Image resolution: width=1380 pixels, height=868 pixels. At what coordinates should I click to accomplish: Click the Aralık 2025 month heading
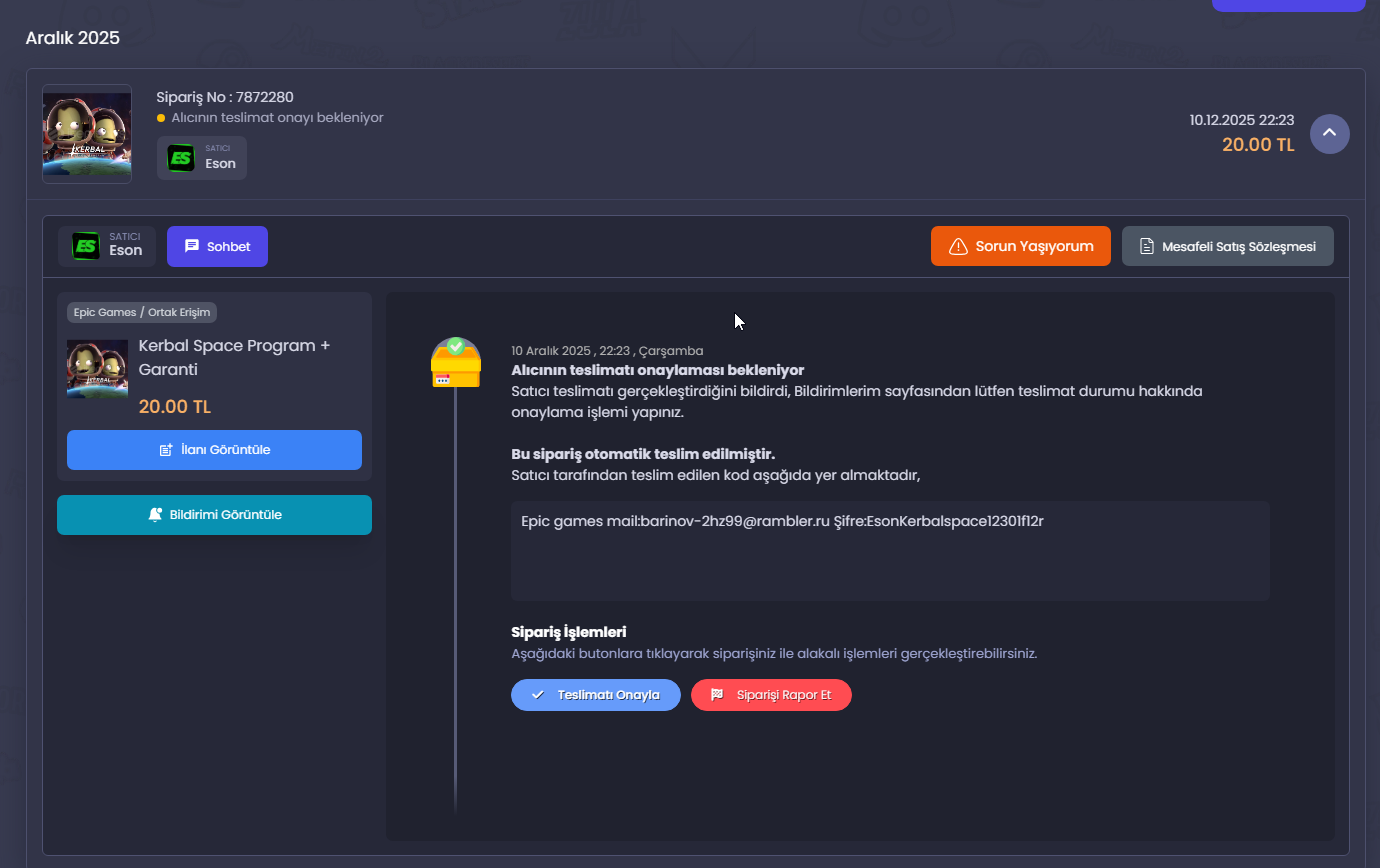click(x=72, y=38)
